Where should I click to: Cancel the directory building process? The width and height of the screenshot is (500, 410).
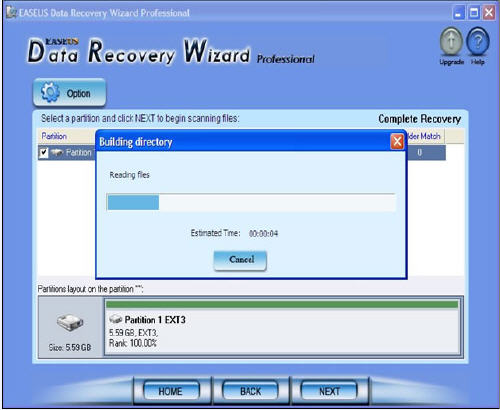click(x=240, y=260)
